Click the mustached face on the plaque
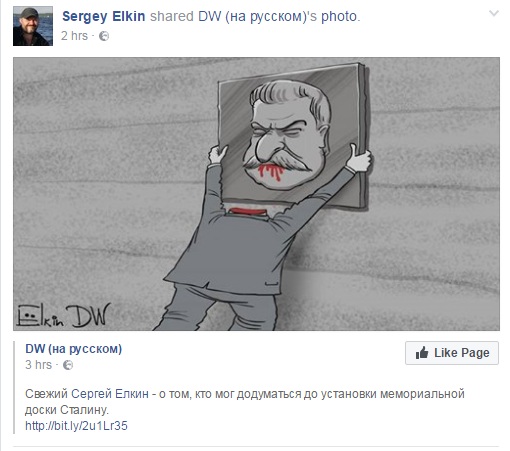The width and height of the screenshot is (510, 451). [287, 135]
